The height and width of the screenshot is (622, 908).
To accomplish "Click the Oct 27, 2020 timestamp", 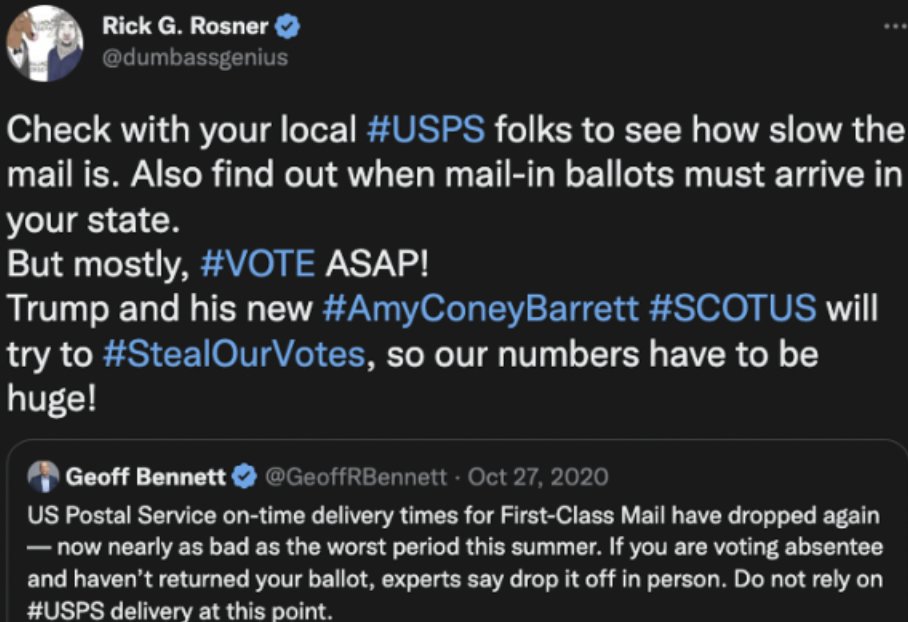I will point(538,477).
